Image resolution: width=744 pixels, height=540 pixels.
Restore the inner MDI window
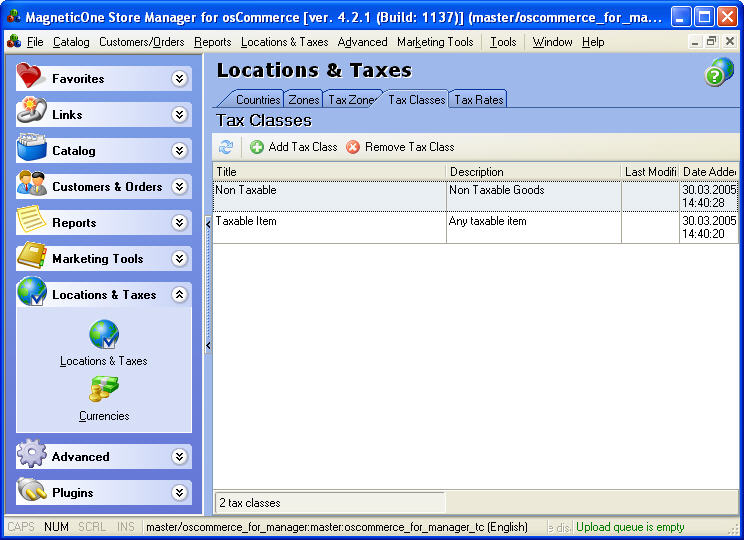[x=711, y=42]
